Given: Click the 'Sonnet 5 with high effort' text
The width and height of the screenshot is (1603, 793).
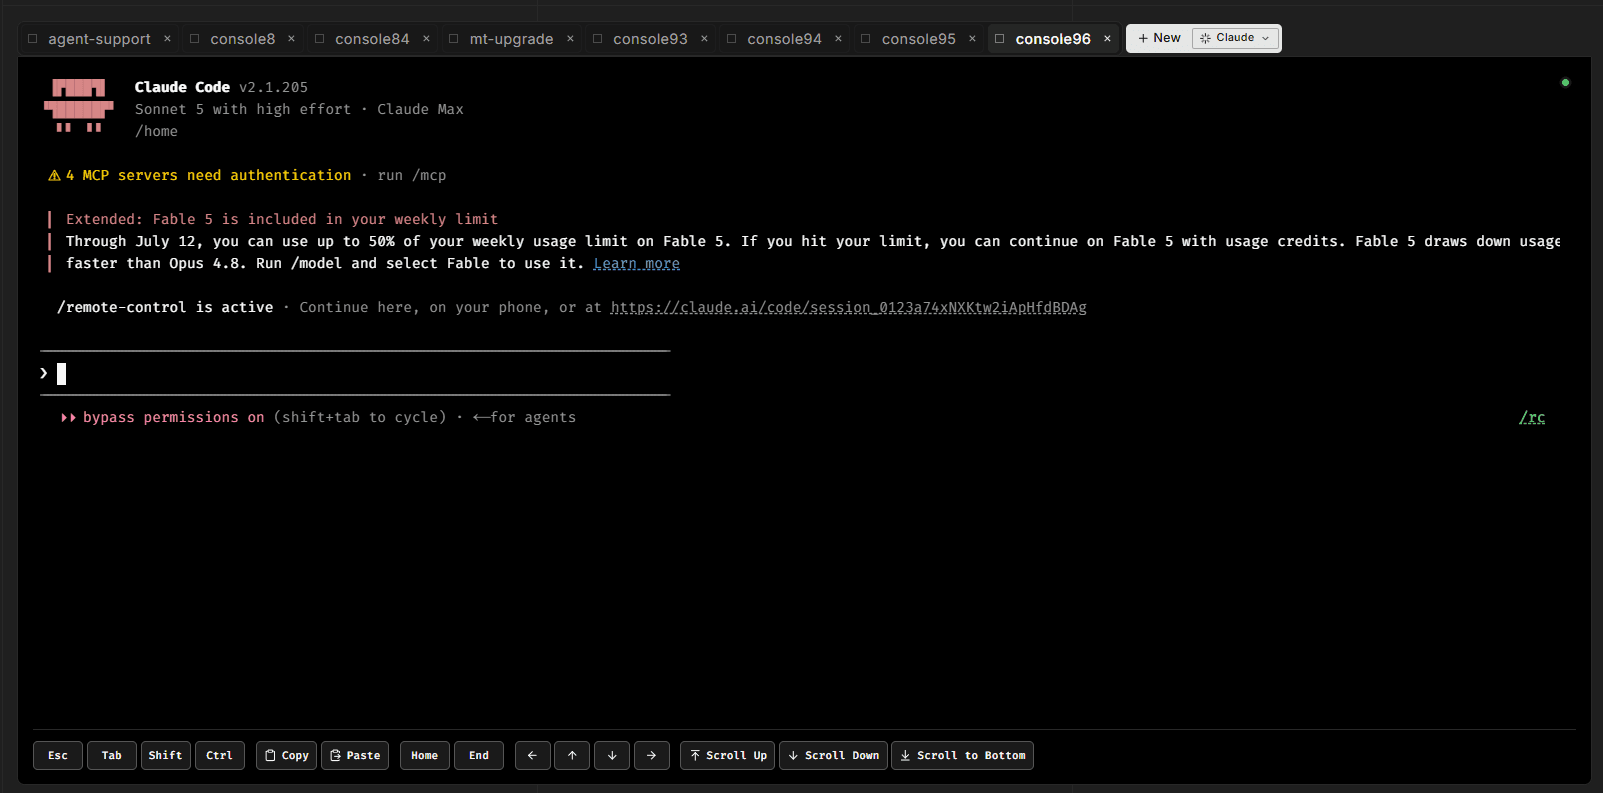Looking at the screenshot, I should point(243,109).
